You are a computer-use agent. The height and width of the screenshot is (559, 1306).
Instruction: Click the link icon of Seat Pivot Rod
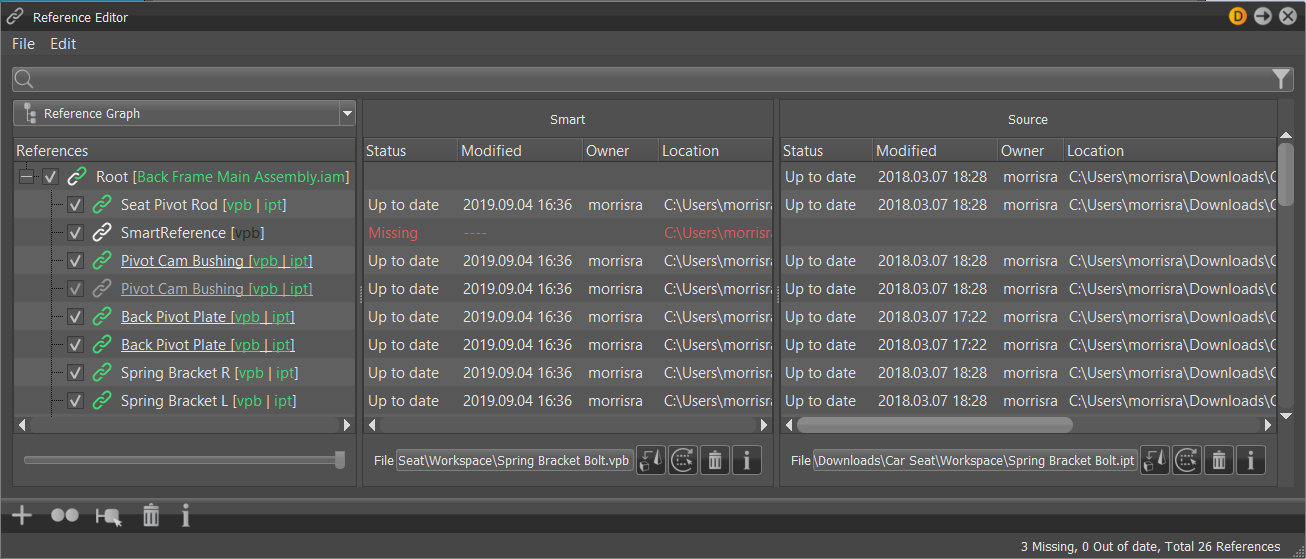pyautogui.click(x=102, y=205)
